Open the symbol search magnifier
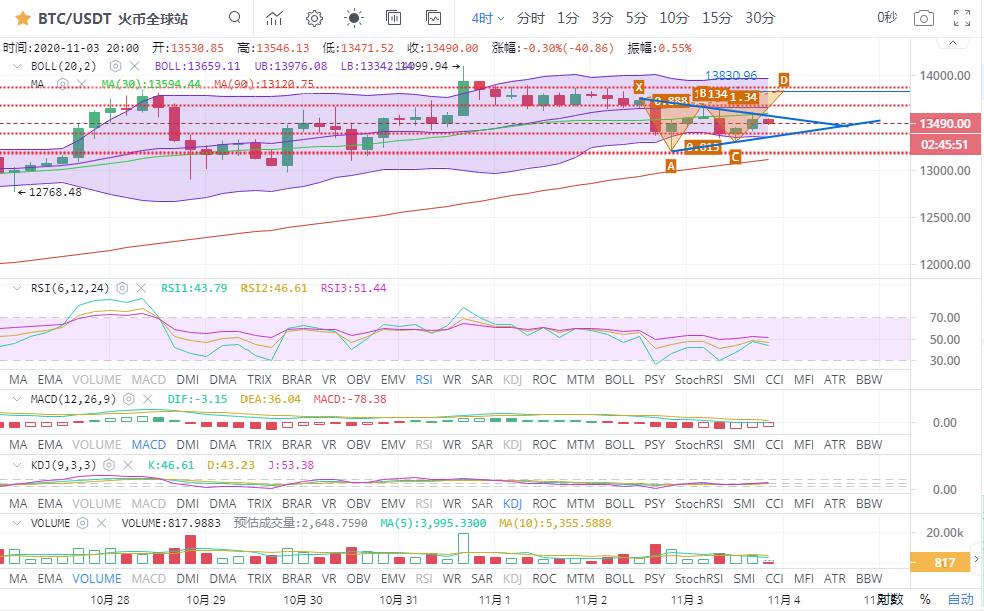The height and width of the screenshot is (611, 984). (234, 18)
